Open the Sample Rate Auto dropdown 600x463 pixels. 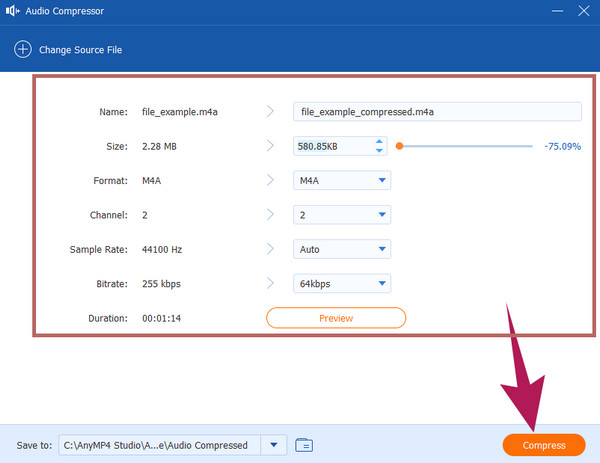click(x=342, y=249)
